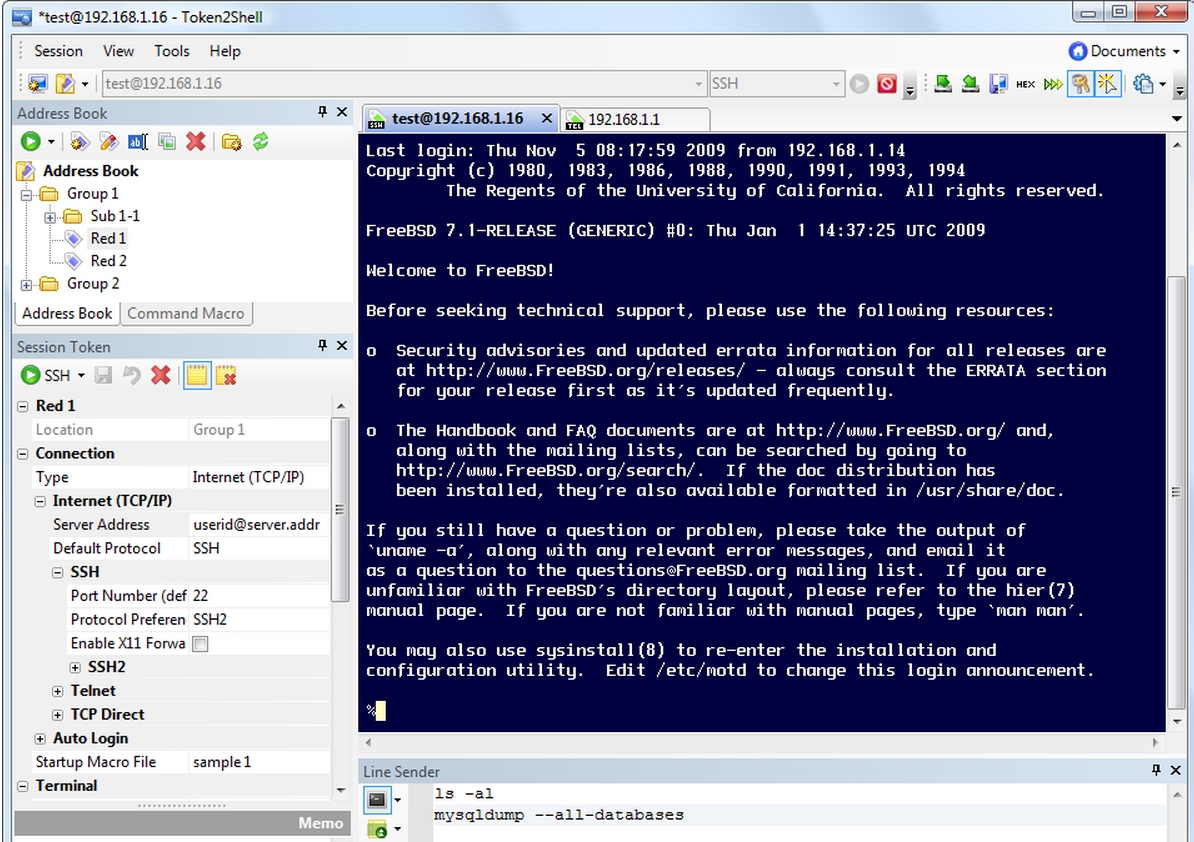Click the new address entry tag icon
The width and height of the screenshot is (1194, 842).
pyautogui.click(x=79, y=142)
